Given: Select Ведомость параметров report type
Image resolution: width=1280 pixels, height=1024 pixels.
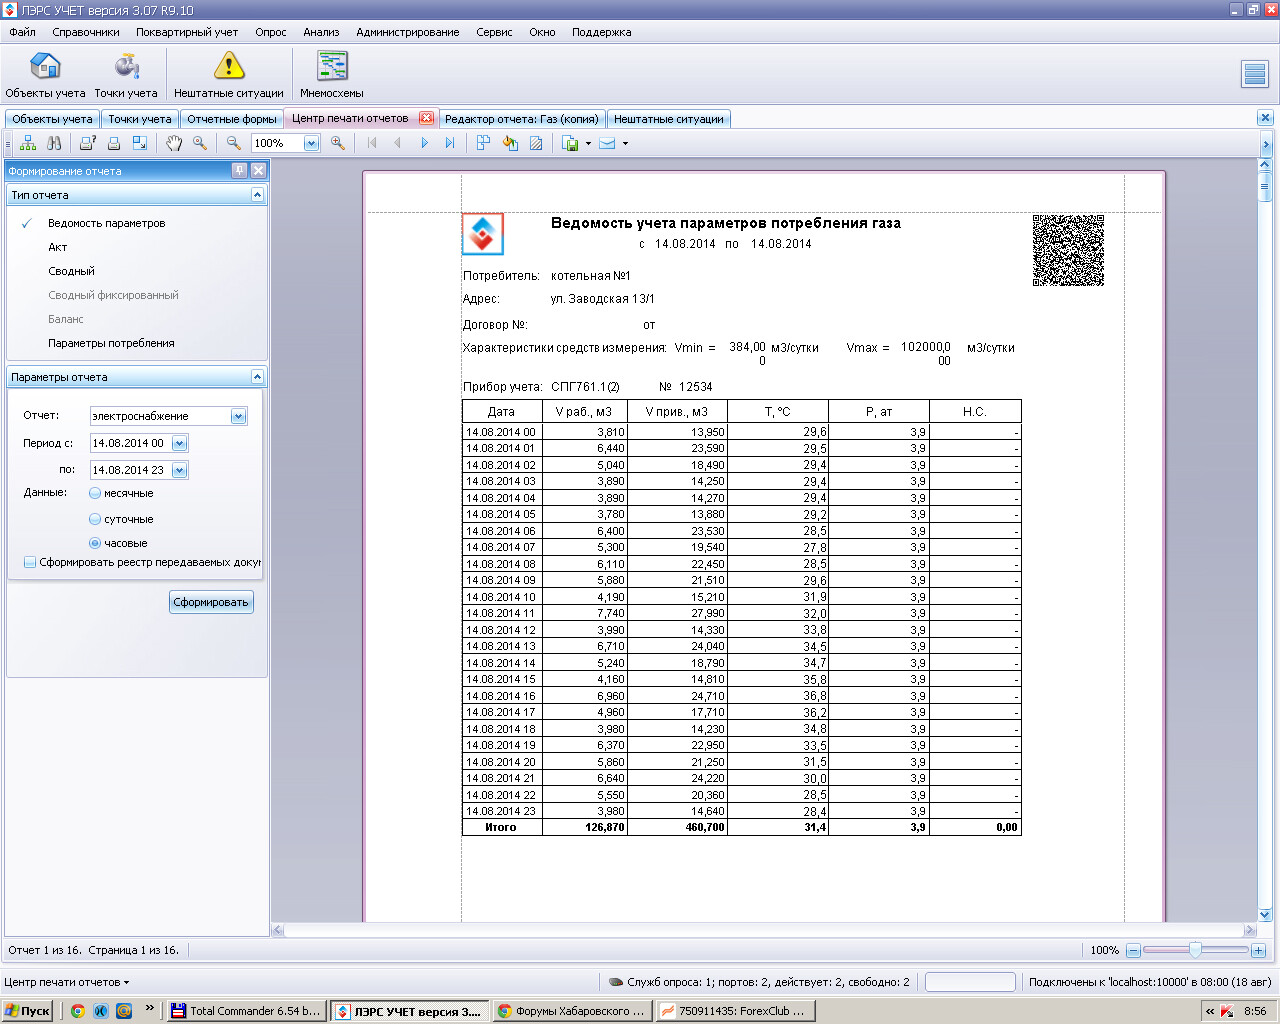Looking at the screenshot, I should [x=107, y=223].
